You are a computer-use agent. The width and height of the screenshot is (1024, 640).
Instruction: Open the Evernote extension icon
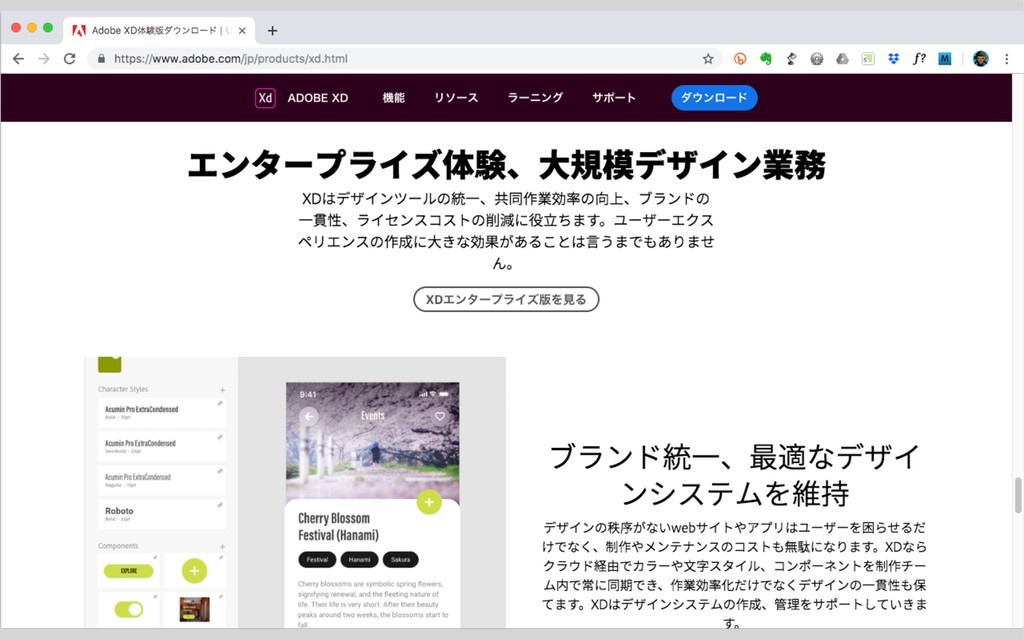[765, 59]
